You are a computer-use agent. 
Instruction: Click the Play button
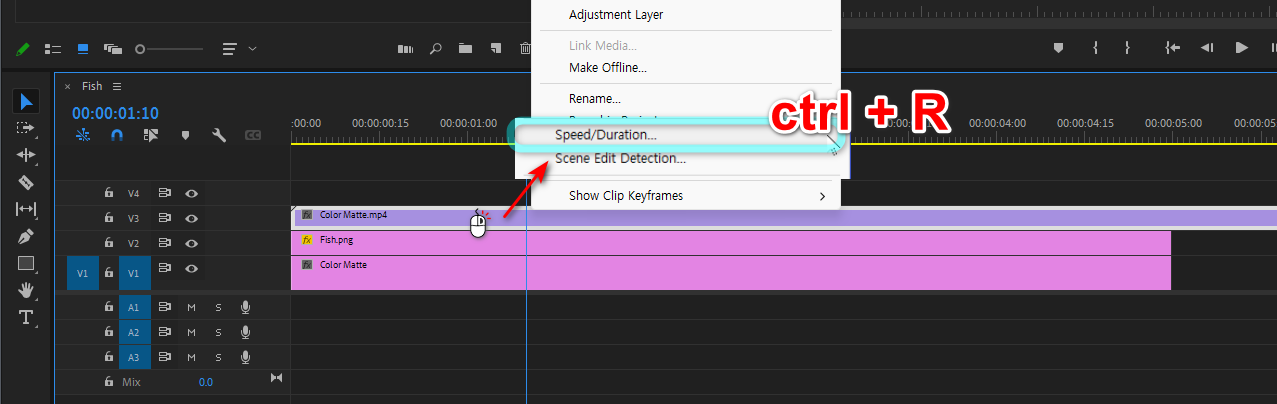click(x=1241, y=48)
